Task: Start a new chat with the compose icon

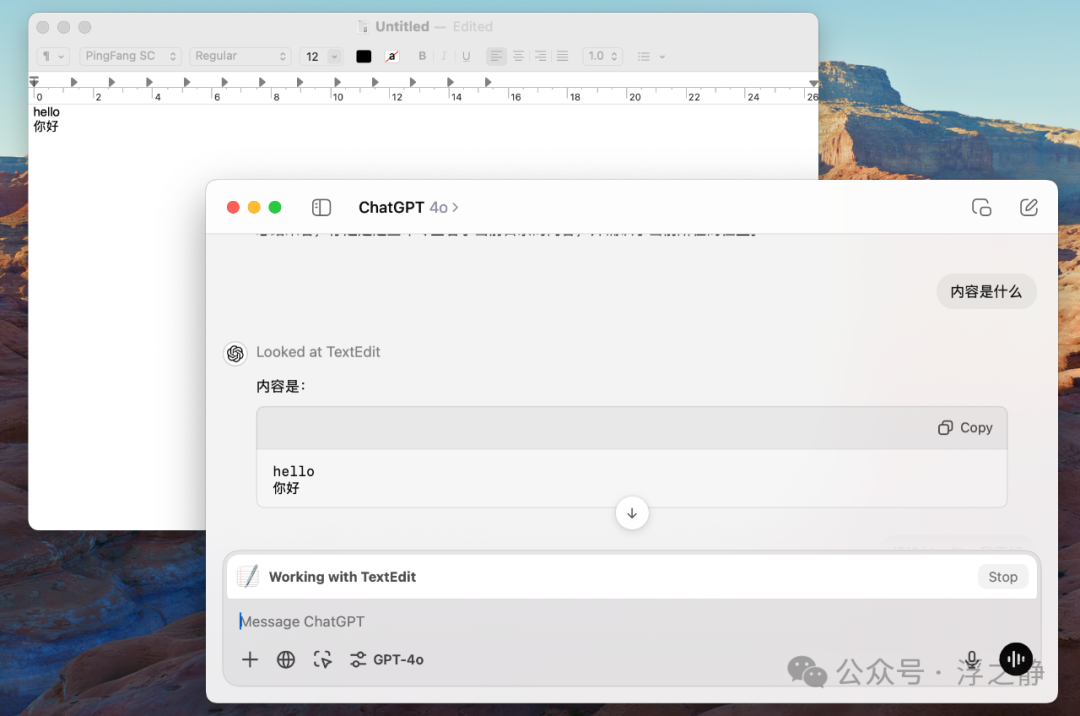Action: coord(1028,207)
